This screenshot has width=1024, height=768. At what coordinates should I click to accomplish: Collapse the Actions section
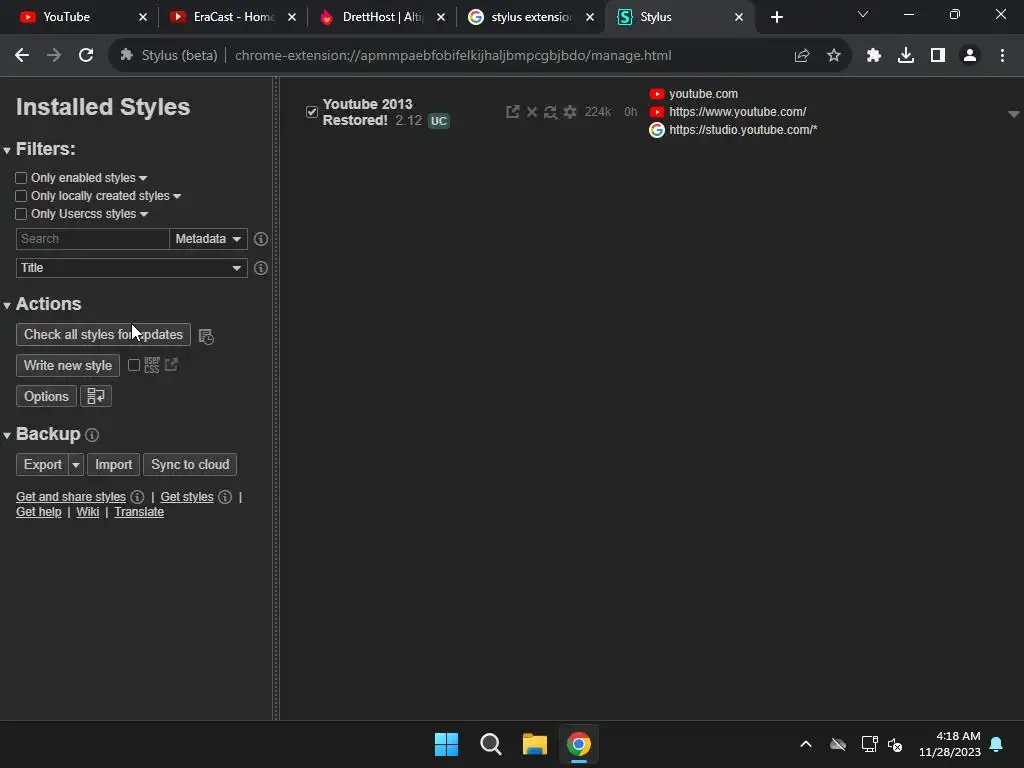click(7, 305)
